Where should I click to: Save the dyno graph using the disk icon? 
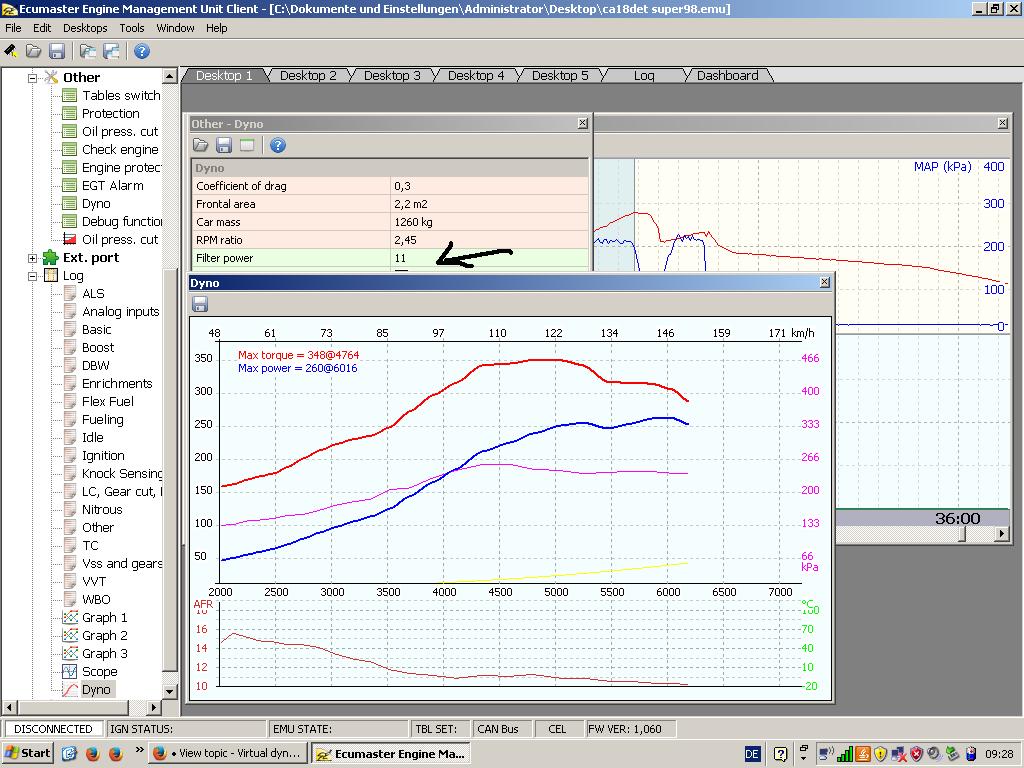pos(200,304)
